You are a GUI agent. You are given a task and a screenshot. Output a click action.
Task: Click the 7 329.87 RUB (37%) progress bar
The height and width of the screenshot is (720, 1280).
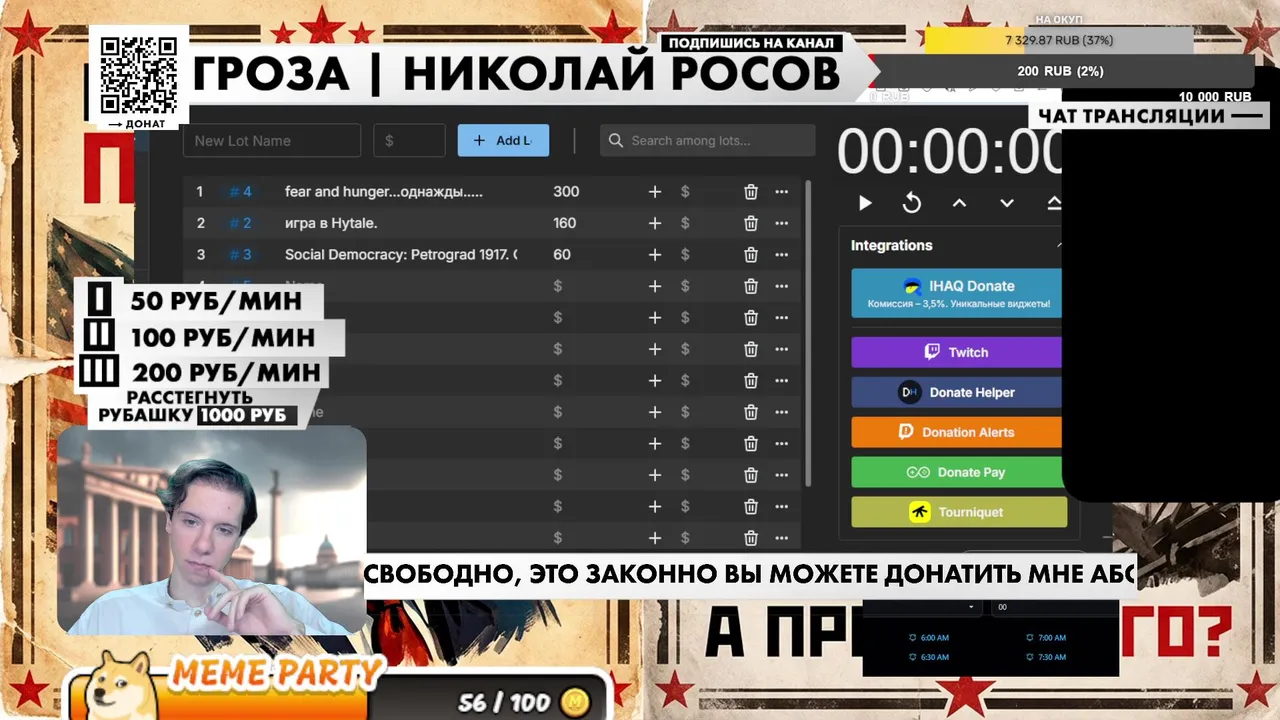tap(1059, 40)
